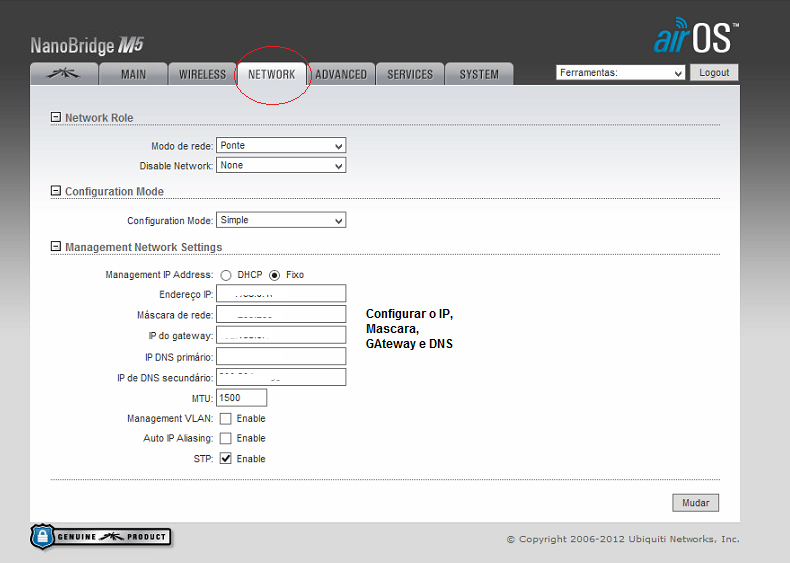Open the Modo de rede dropdown
Viewport: 790px width, 563px height.
tap(281, 146)
